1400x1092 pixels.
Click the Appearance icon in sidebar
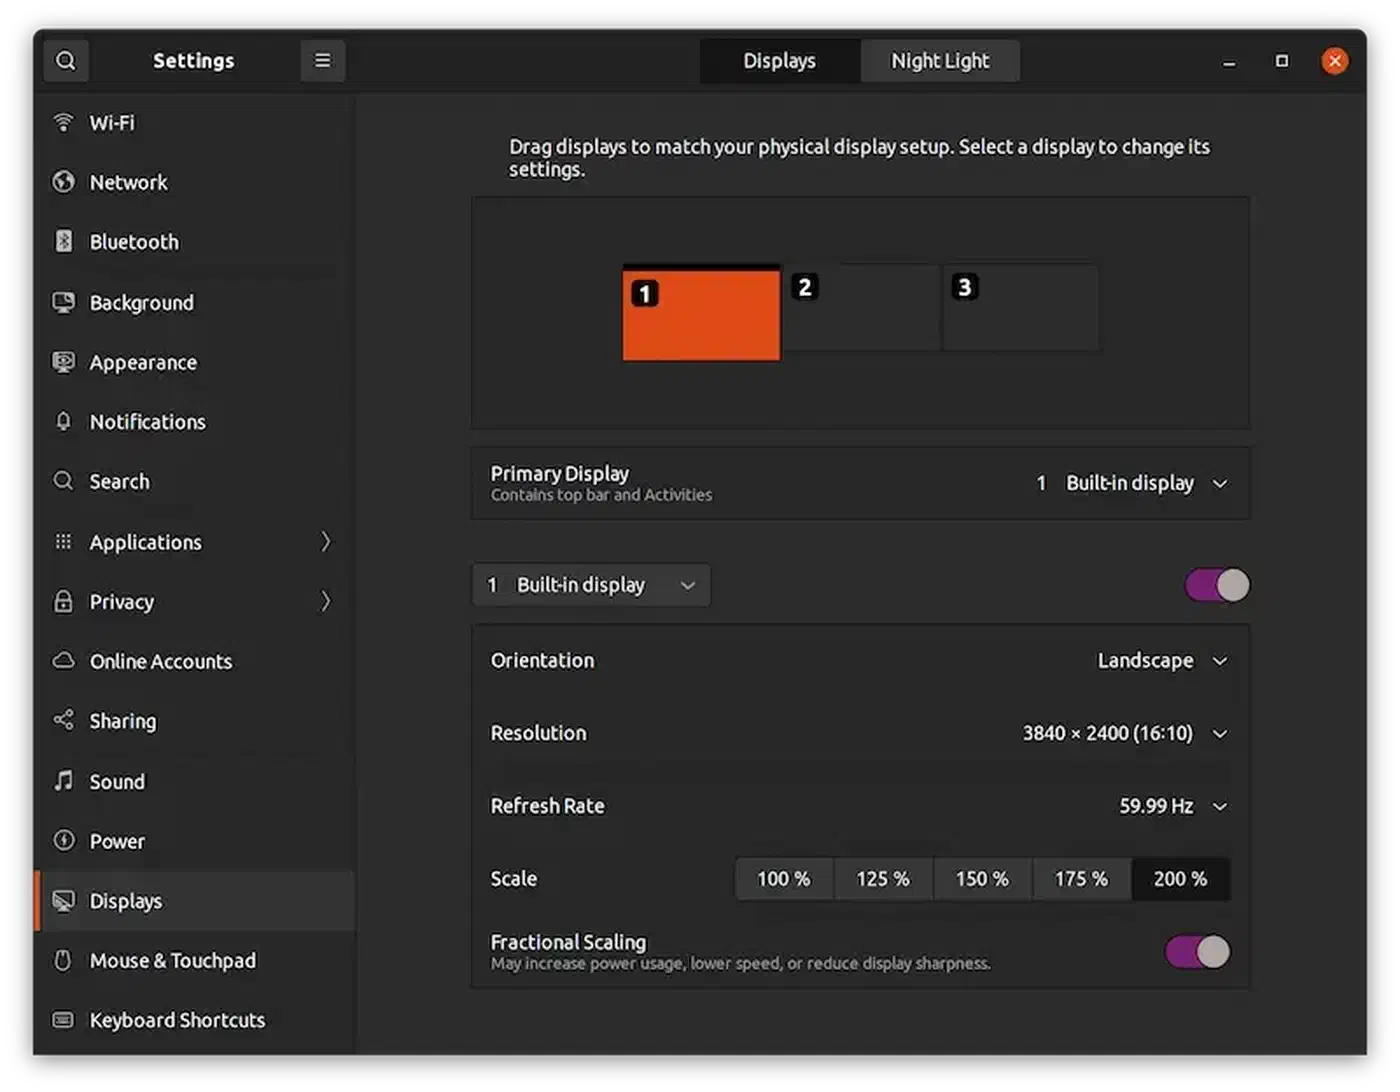[63, 362]
